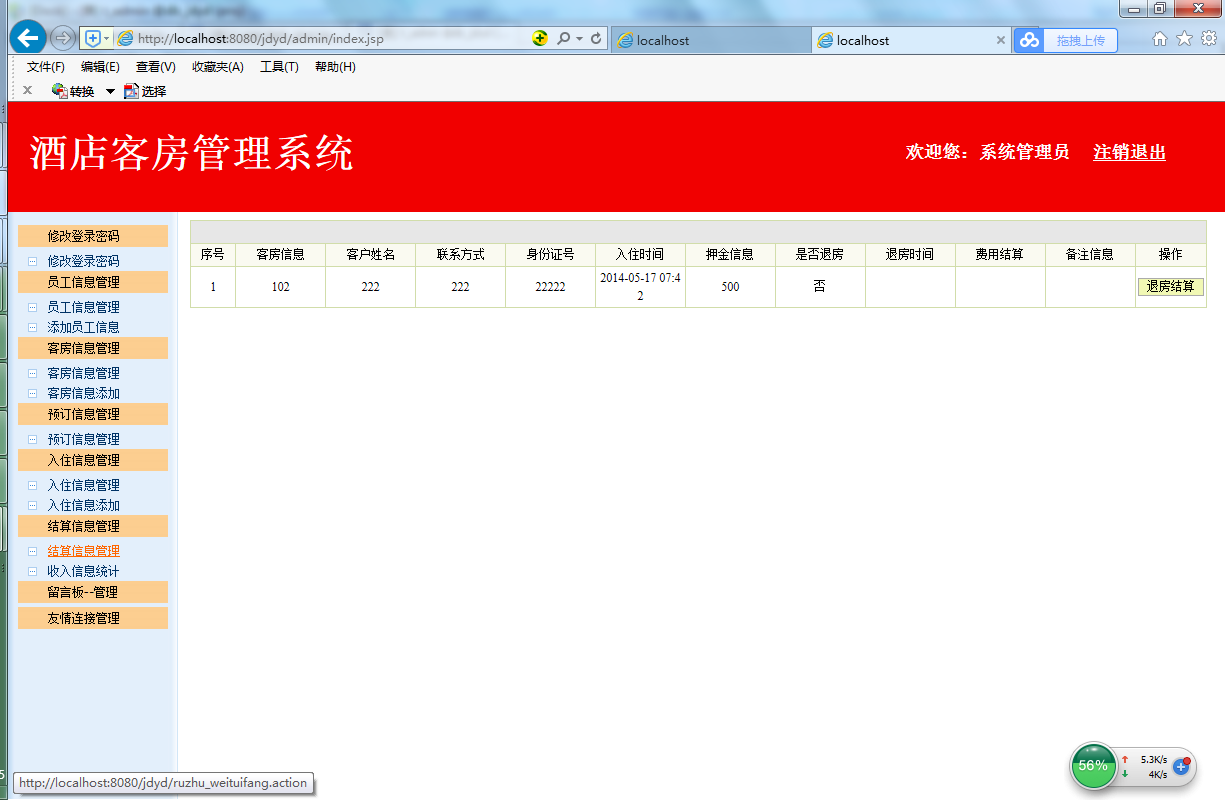The height and width of the screenshot is (800, 1225).
Task: Click the search magnifier in address bar
Action: click(x=563, y=39)
